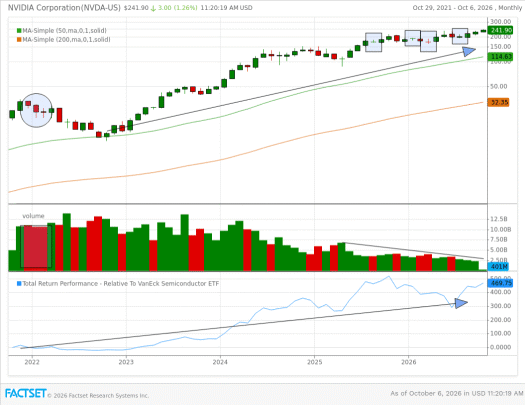Click the FACTSET logo
This screenshot has width=525, height=405.
(25, 394)
